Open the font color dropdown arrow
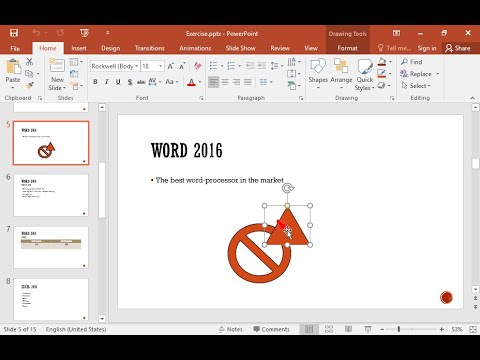The image size is (480, 360). [x=200, y=82]
